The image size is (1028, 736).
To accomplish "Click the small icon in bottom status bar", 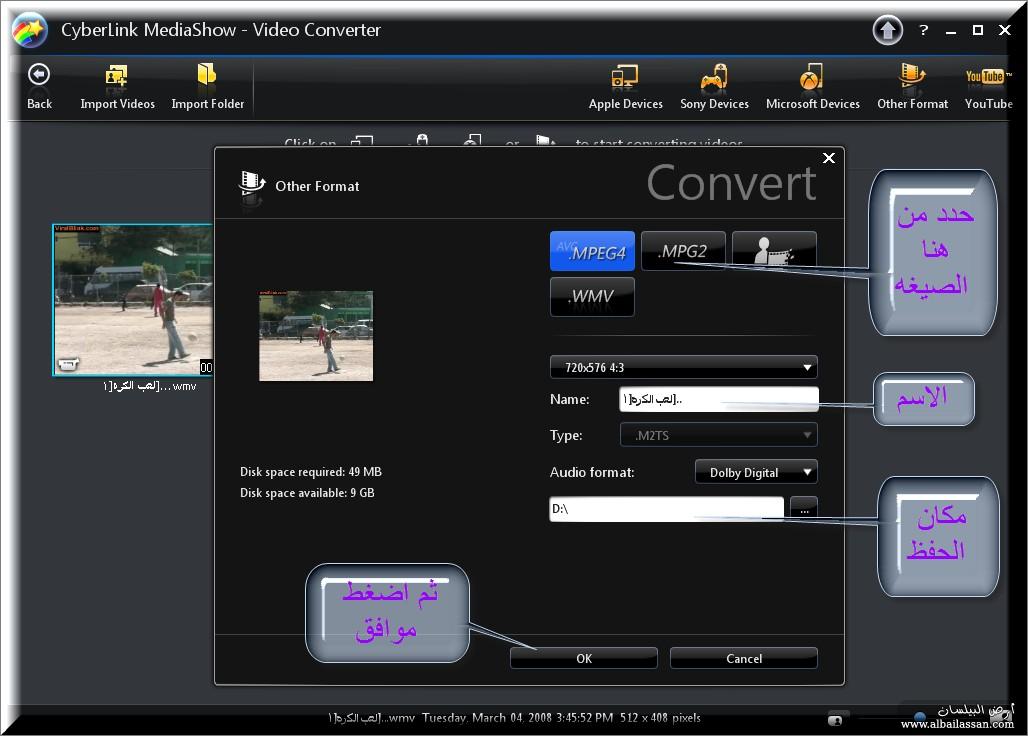I will click(835, 720).
